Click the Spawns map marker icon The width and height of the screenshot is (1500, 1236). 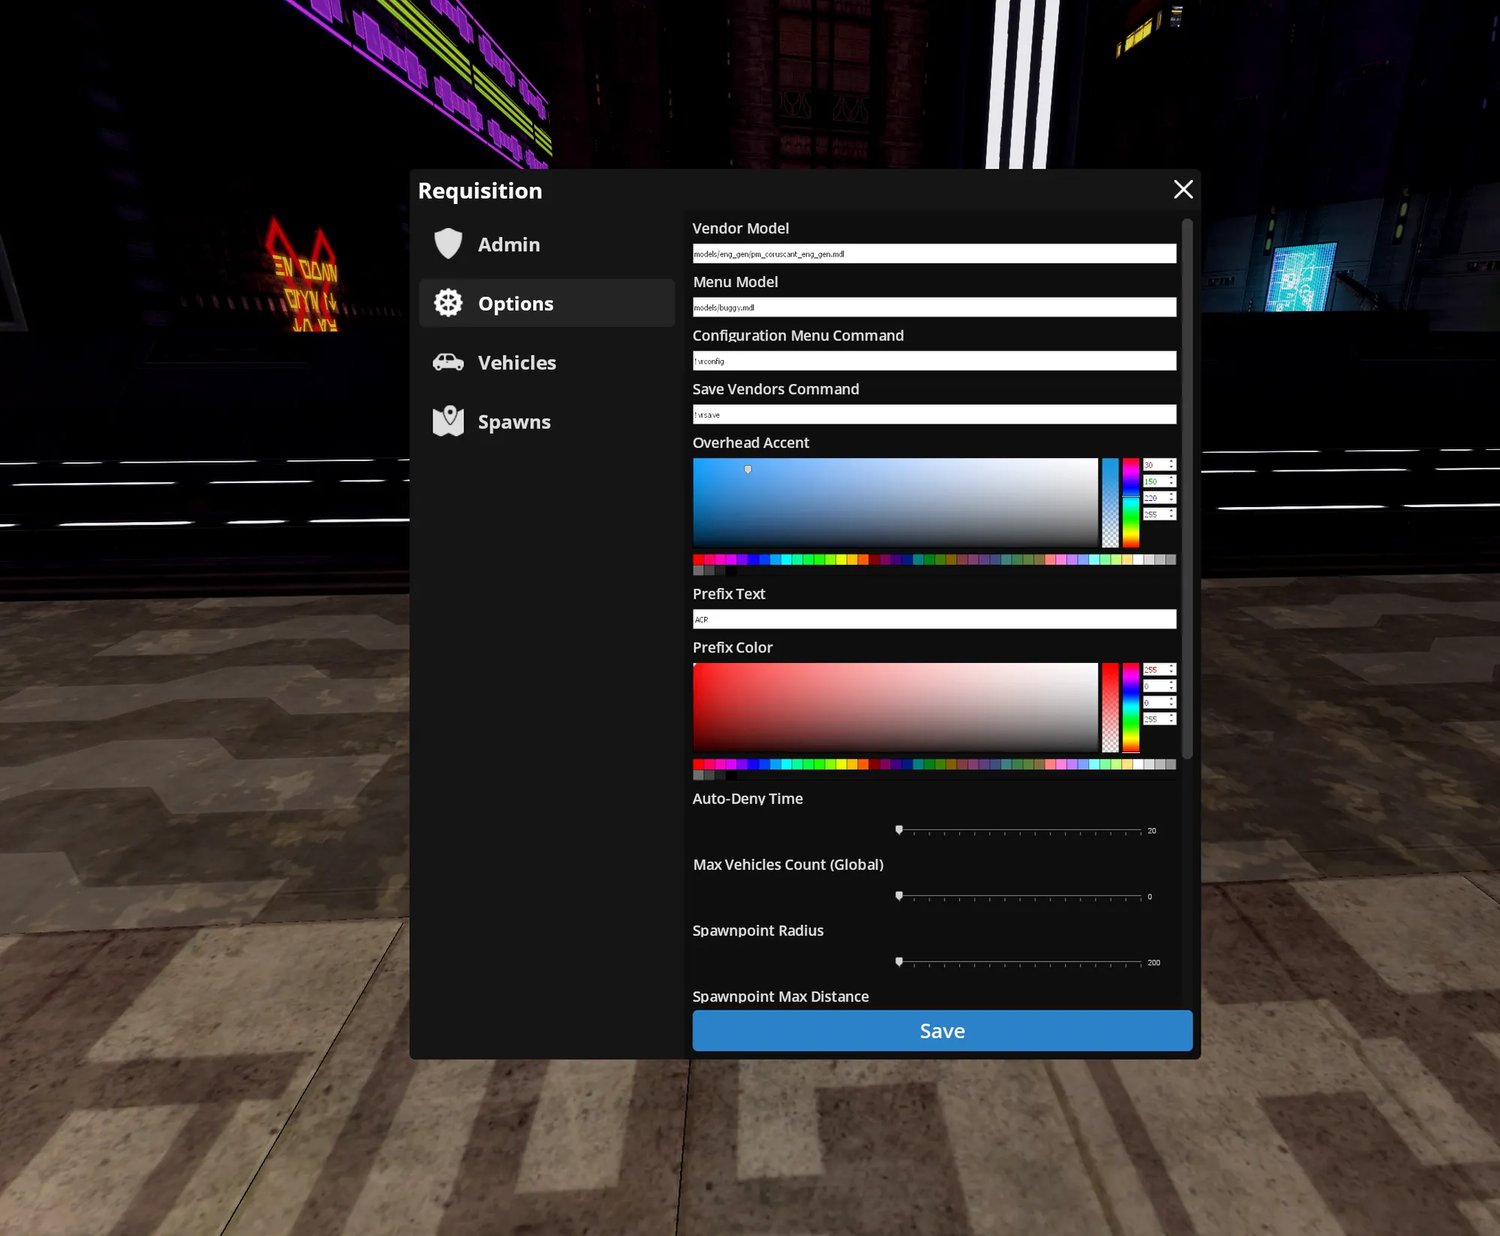coord(448,421)
